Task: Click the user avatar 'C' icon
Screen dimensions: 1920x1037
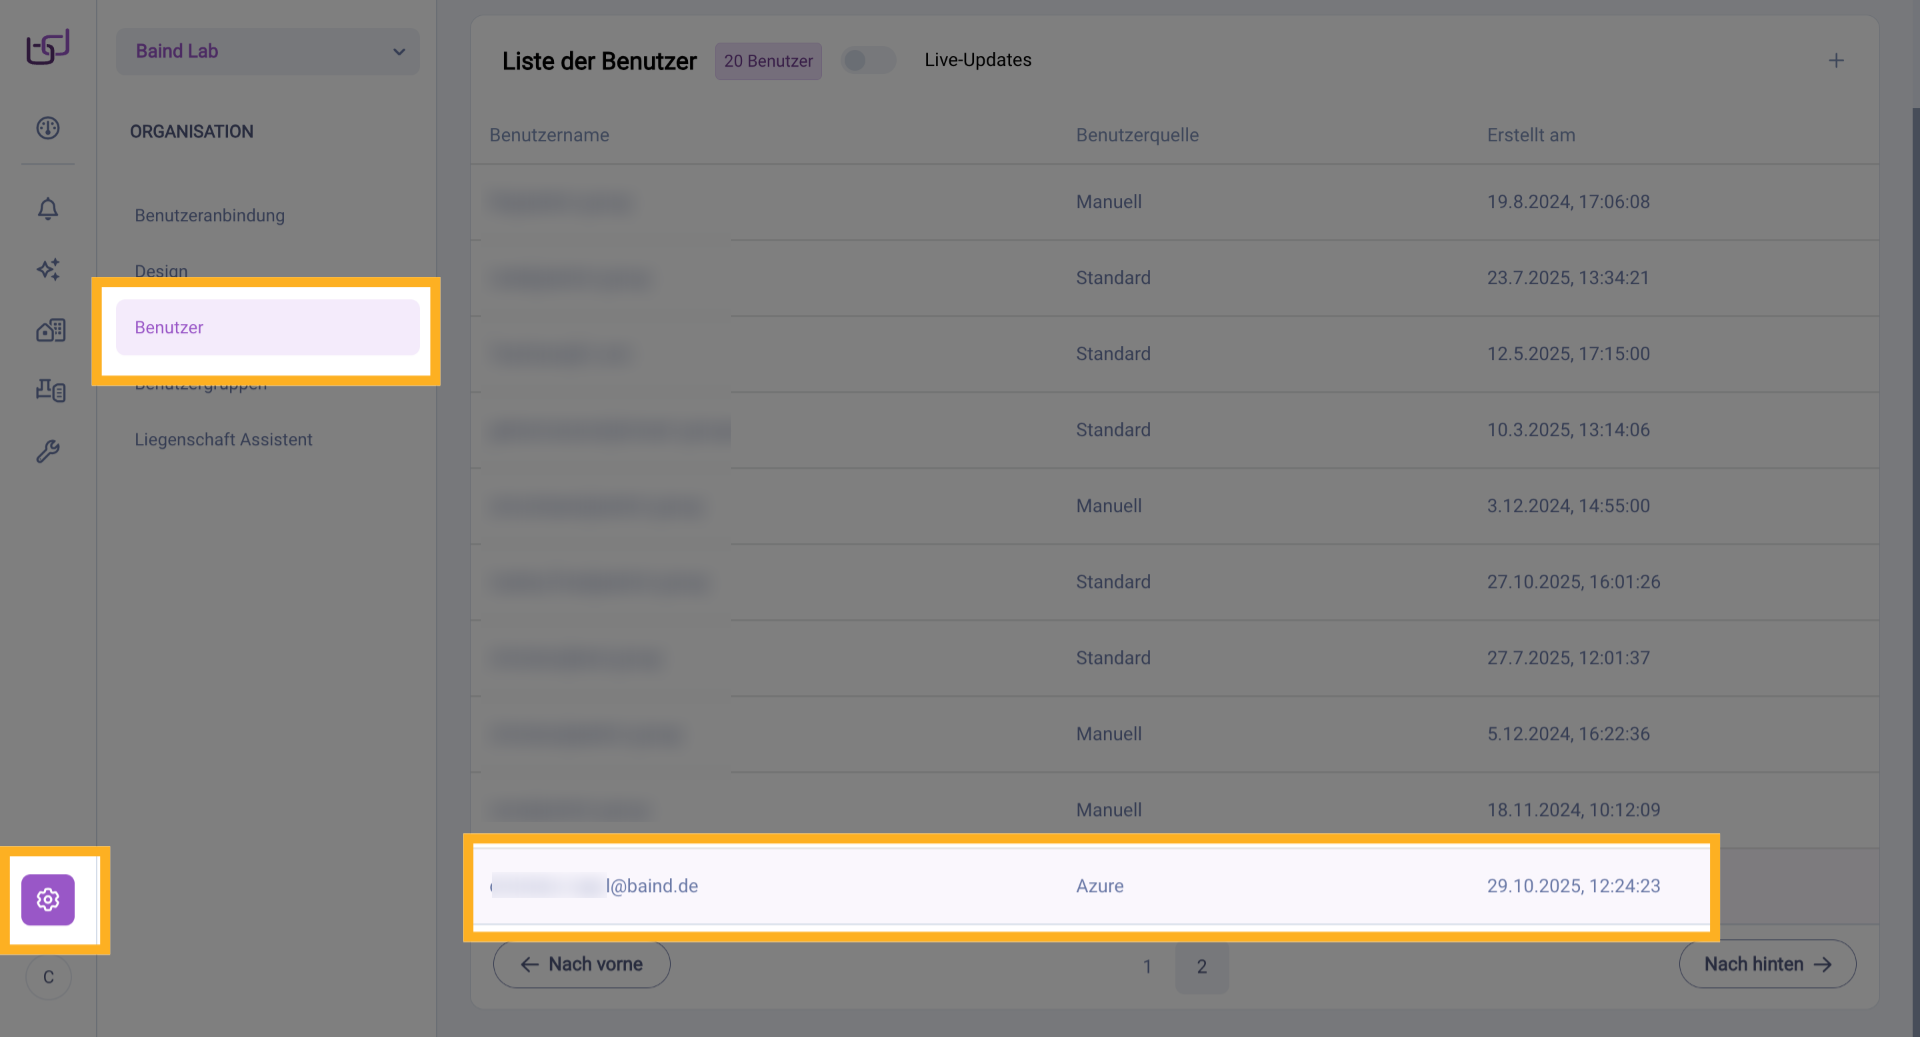Action: (x=48, y=977)
